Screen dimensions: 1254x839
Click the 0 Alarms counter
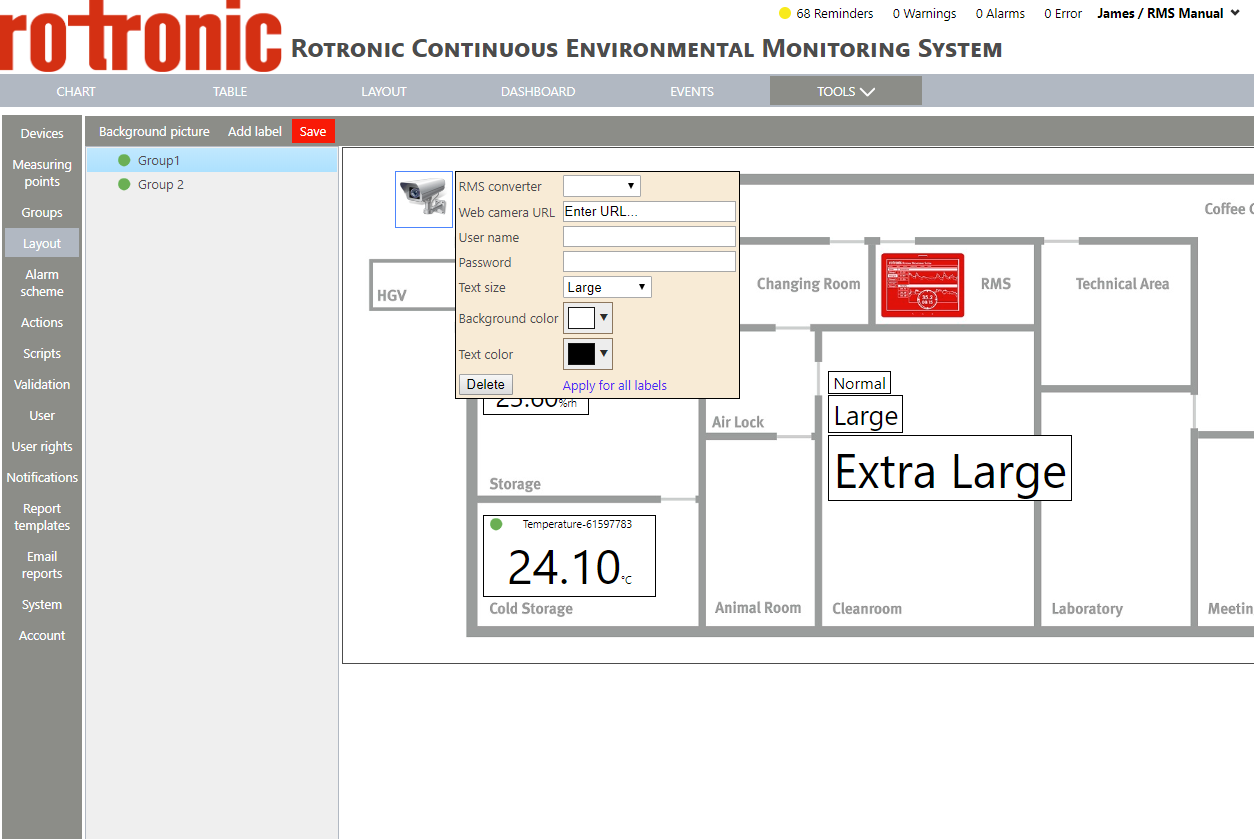(x=1001, y=14)
